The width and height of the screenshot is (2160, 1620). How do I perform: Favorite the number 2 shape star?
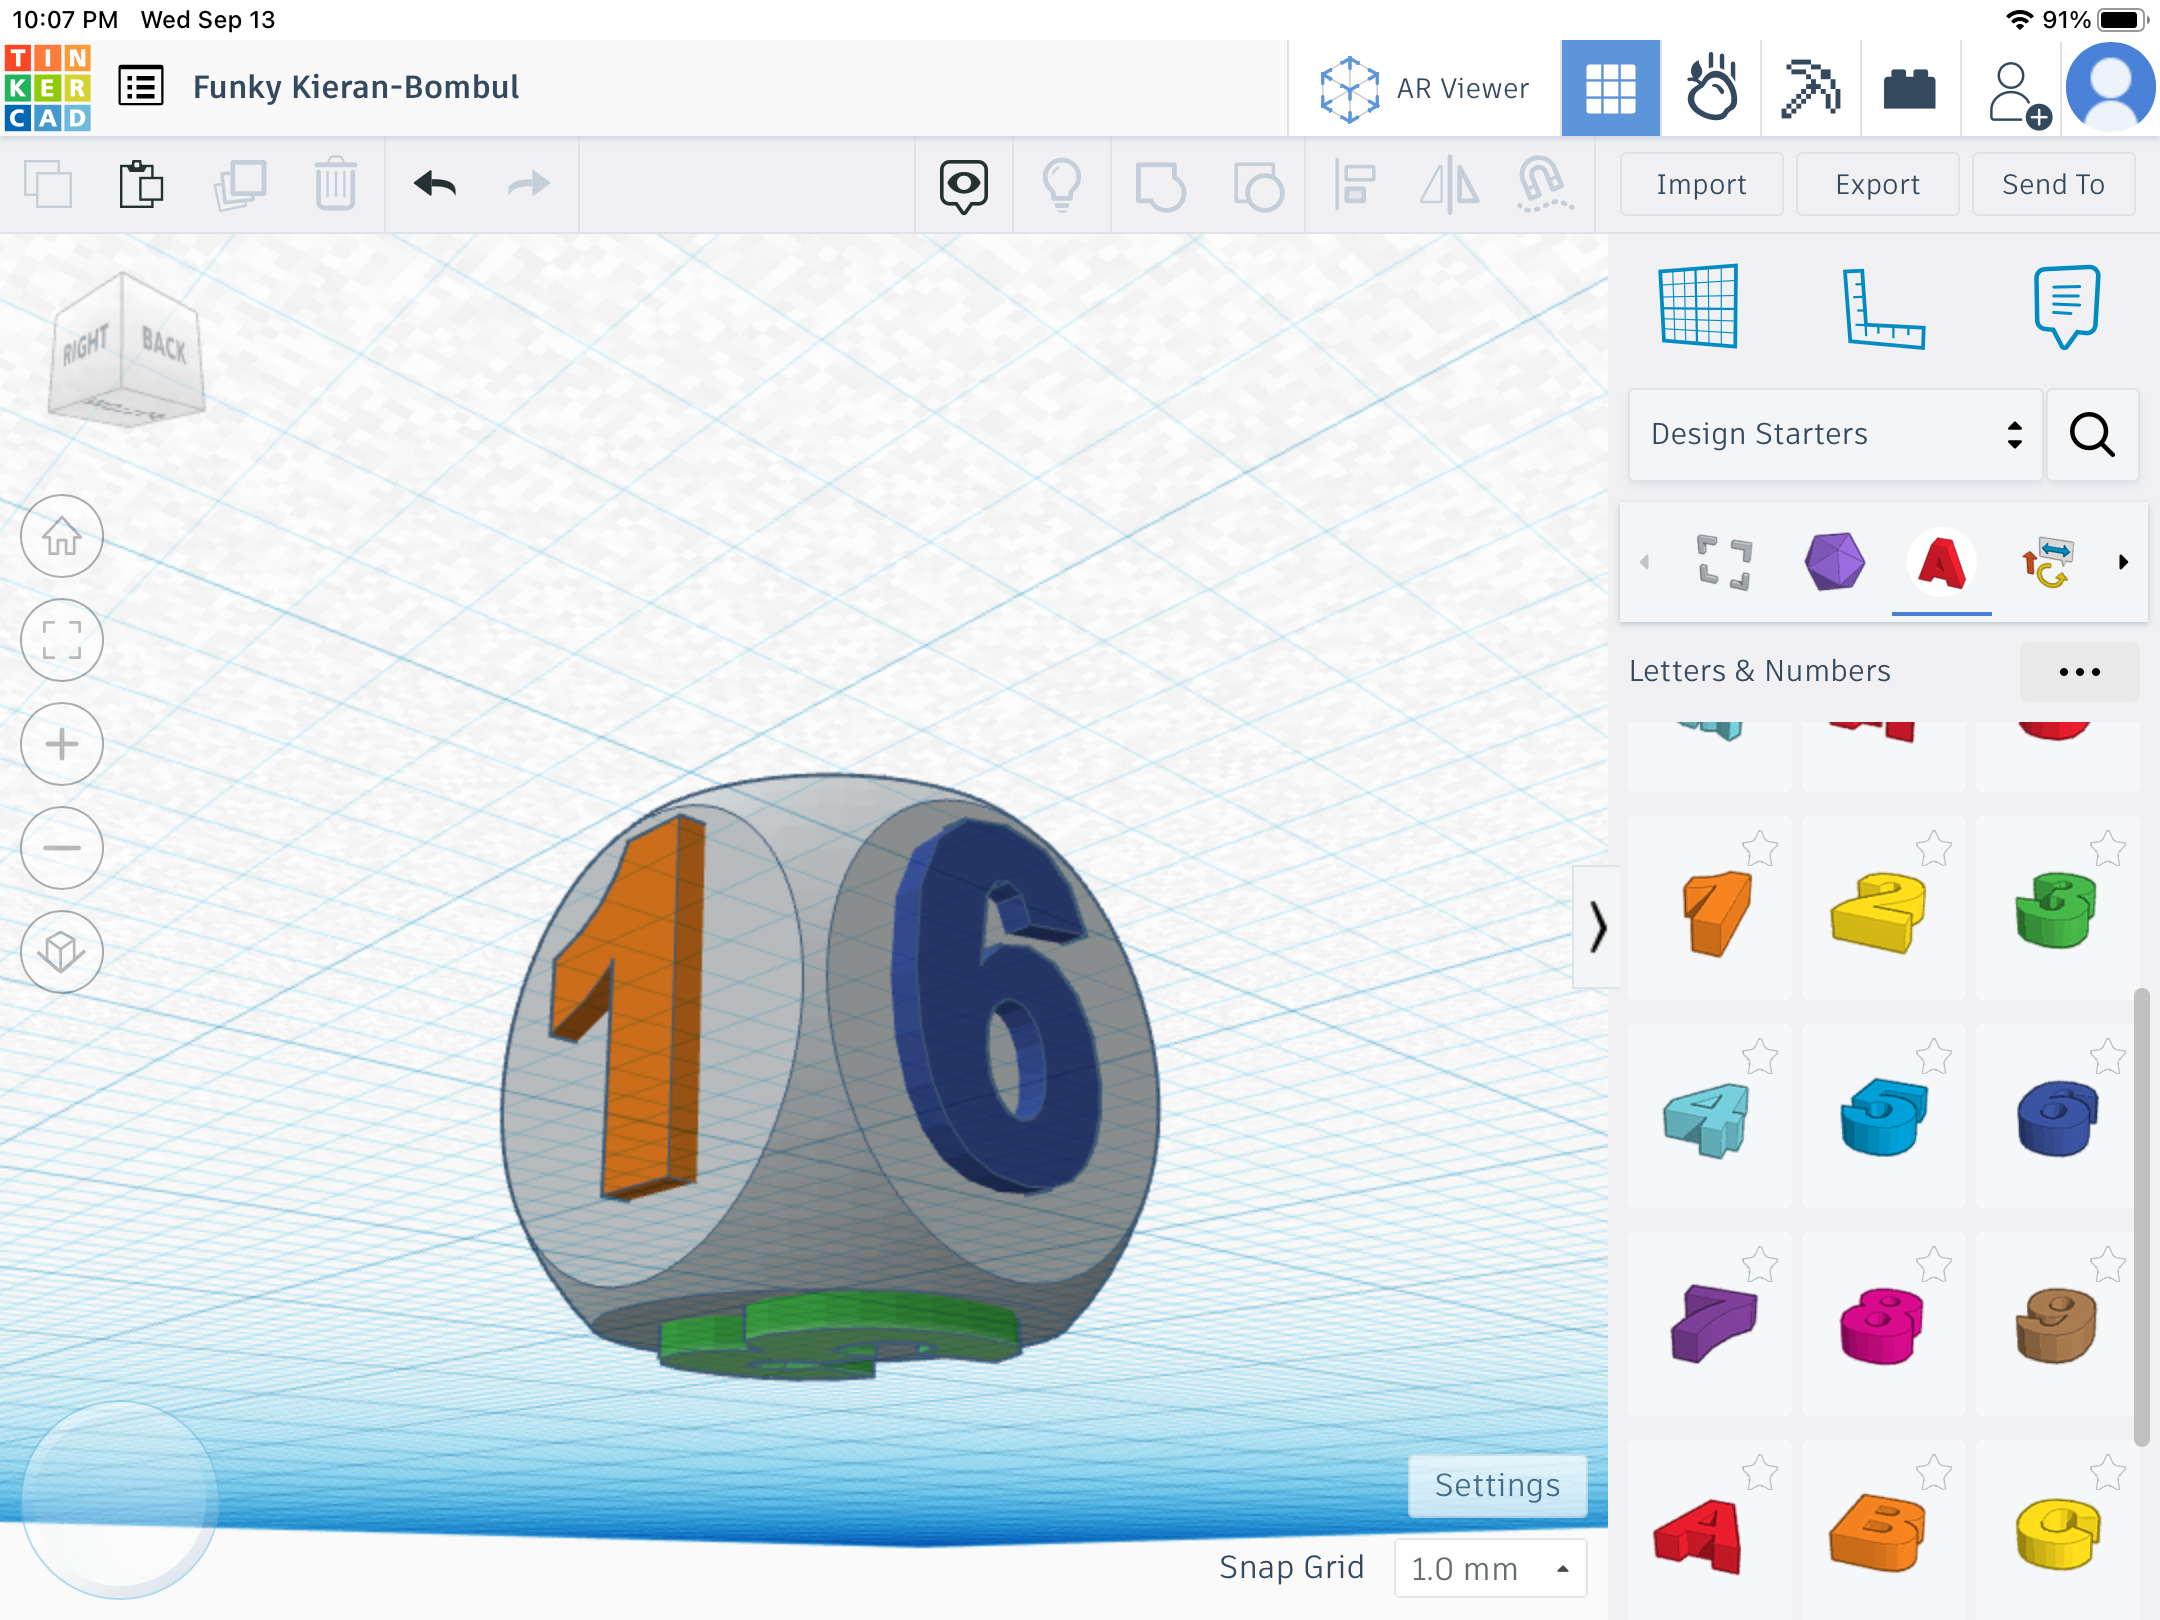pos(1934,849)
